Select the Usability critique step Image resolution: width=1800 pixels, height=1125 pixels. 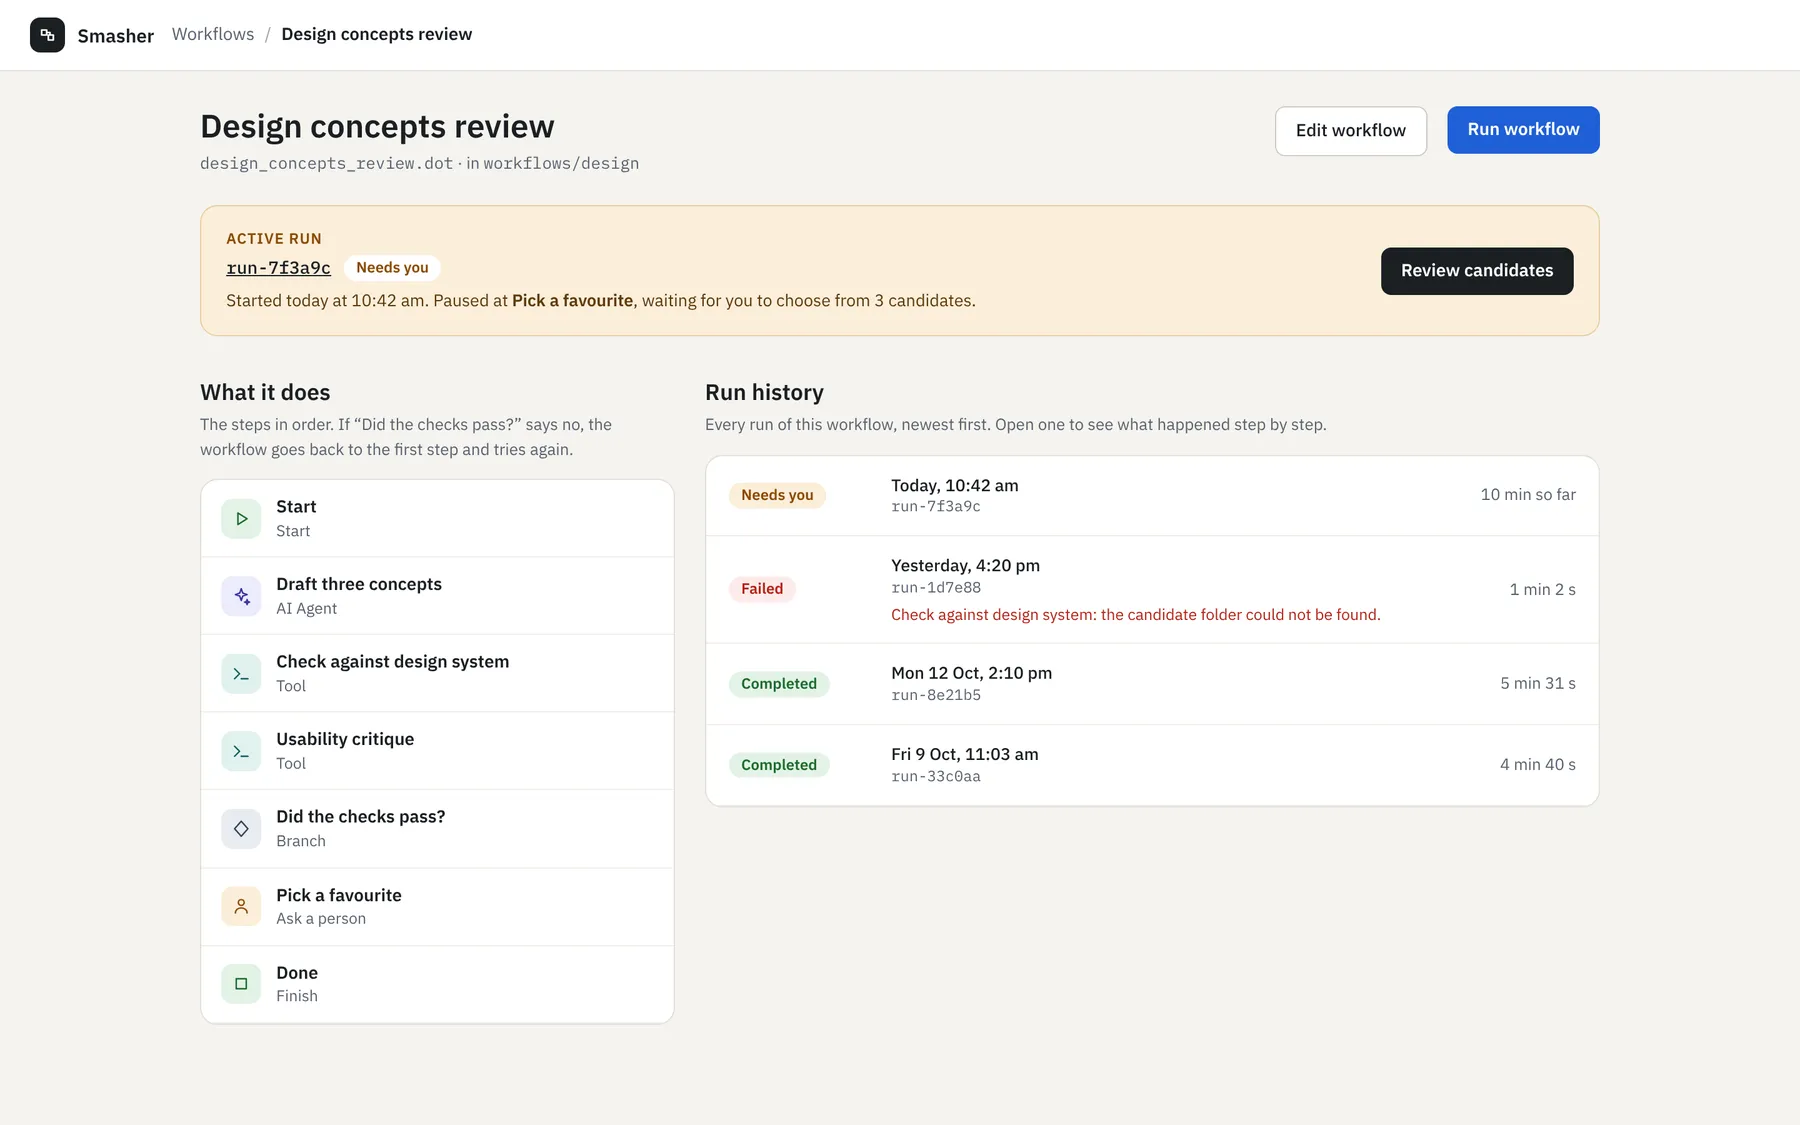437,751
